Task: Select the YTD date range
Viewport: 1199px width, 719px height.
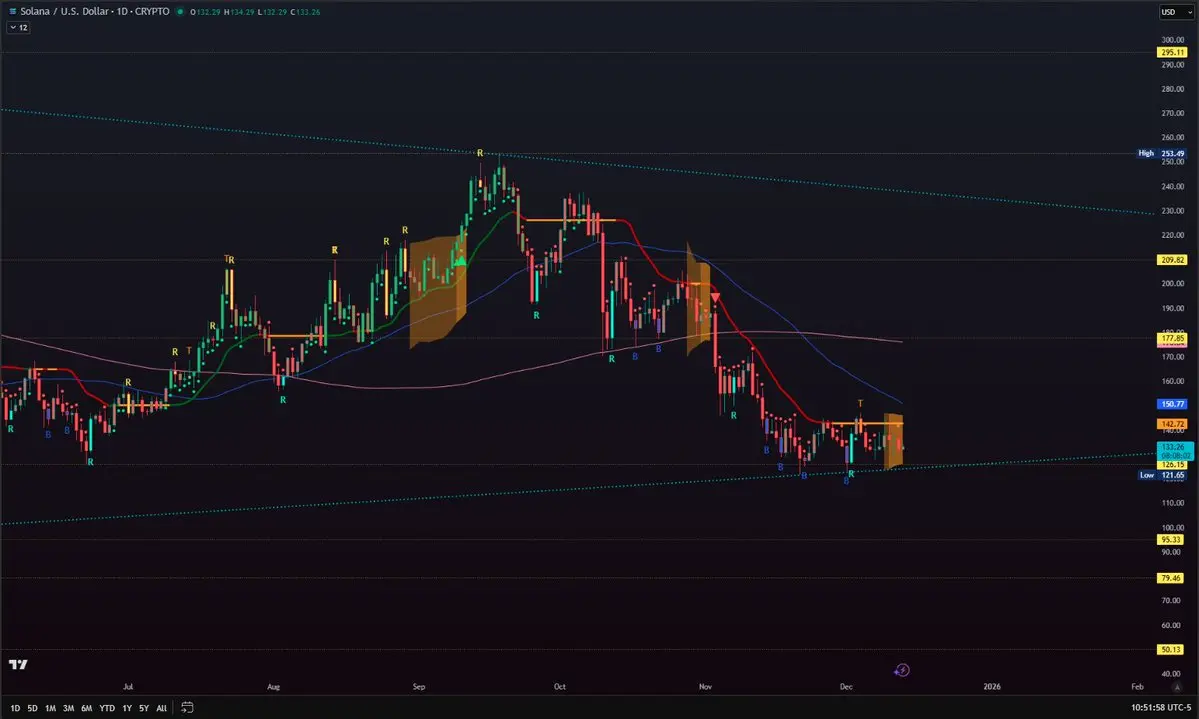Action: coord(107,708)
